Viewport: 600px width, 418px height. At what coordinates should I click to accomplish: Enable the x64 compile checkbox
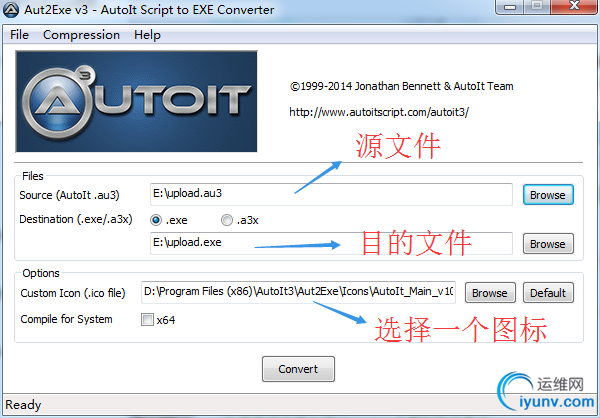(147, 320)
